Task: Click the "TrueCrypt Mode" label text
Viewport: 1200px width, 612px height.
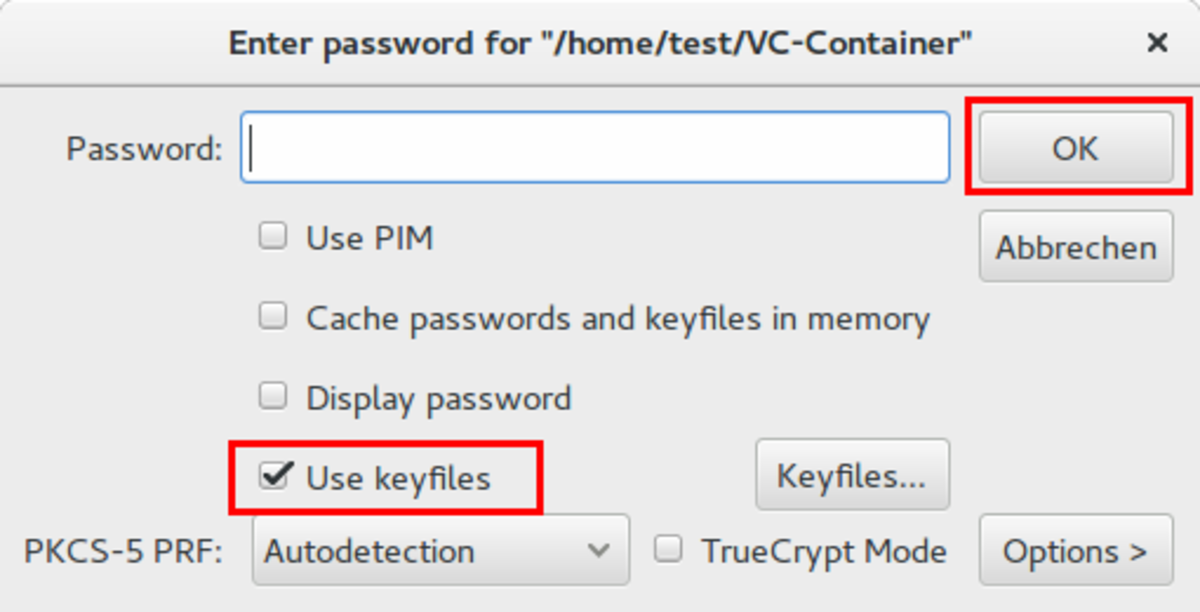Action: [x=823, y=552]
